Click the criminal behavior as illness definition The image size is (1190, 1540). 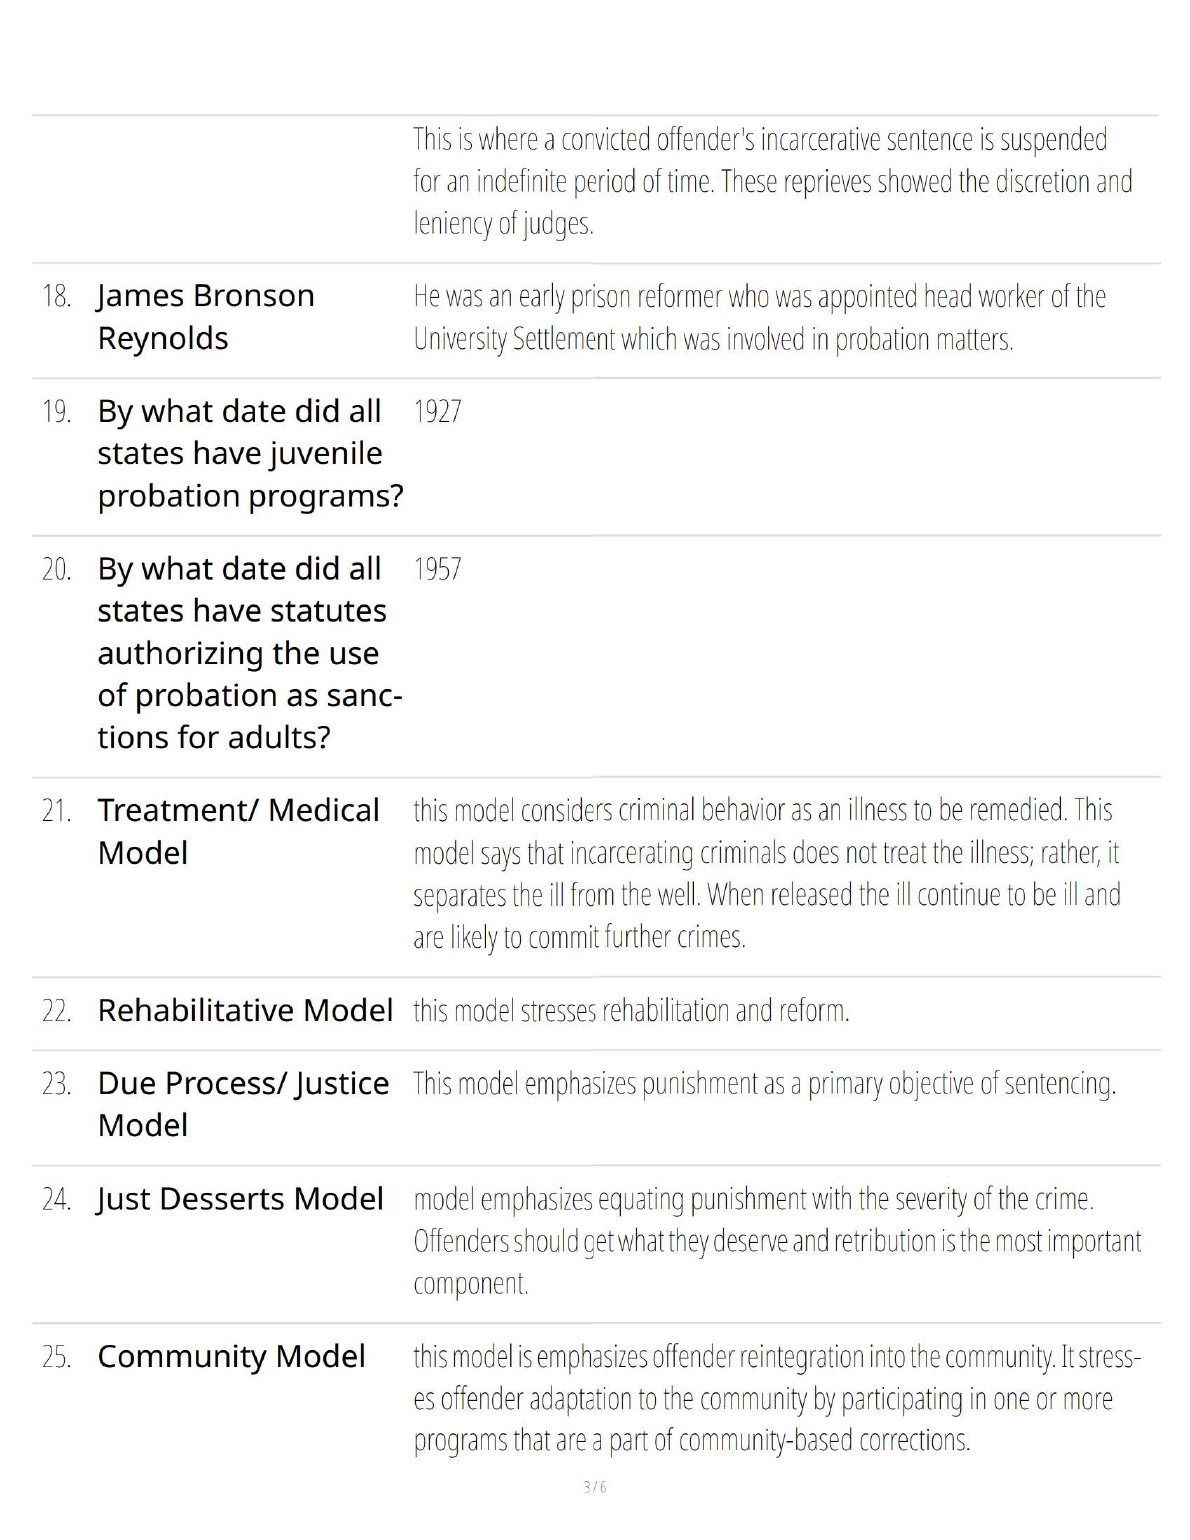click(x=766, y=873)
